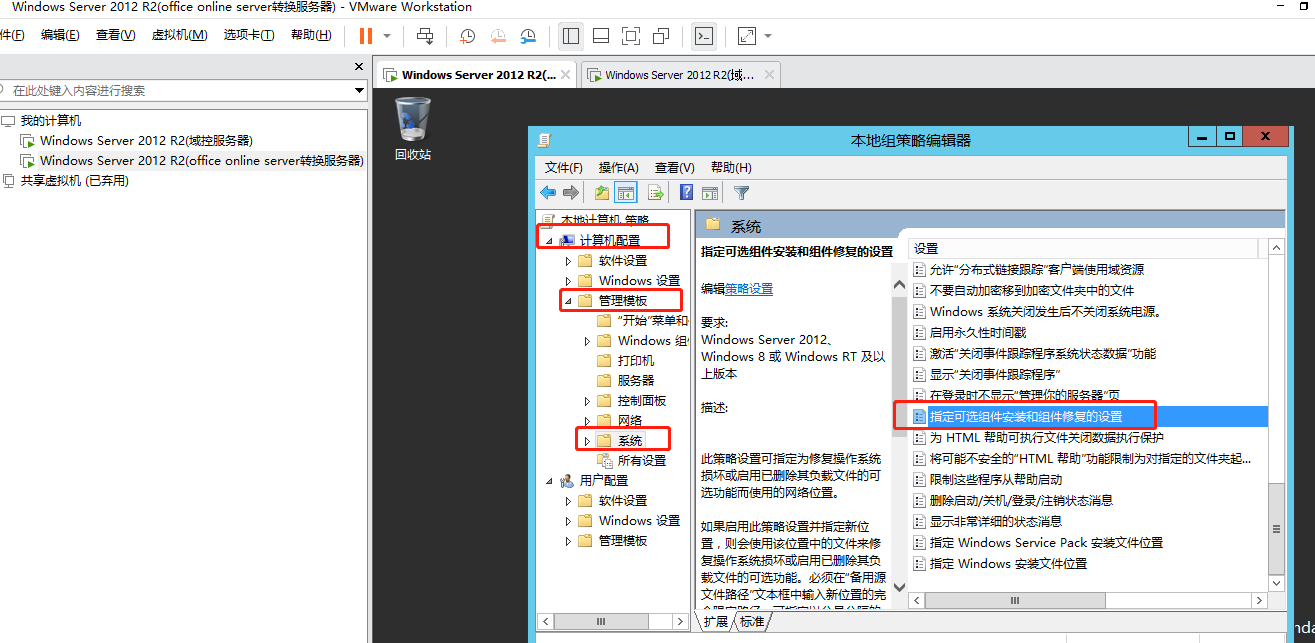Close the active Windows Server 2012 R2 tab
Screen dimensions: 1315x643
(566, 75)
